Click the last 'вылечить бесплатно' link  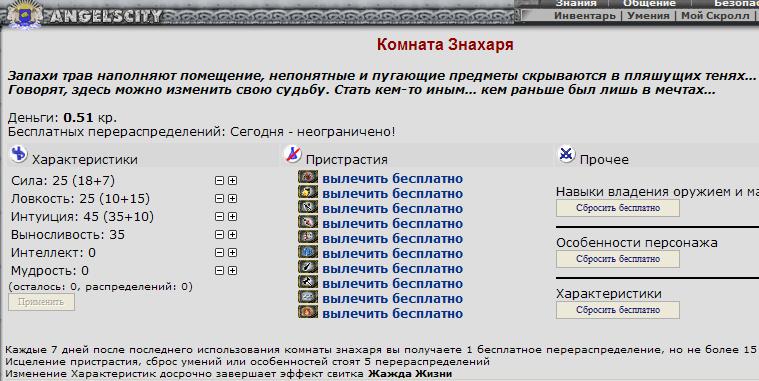(x=393, y=314)
